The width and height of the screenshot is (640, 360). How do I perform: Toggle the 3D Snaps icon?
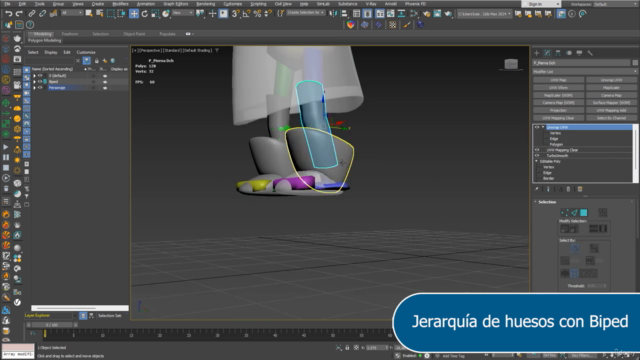[236, 13]
